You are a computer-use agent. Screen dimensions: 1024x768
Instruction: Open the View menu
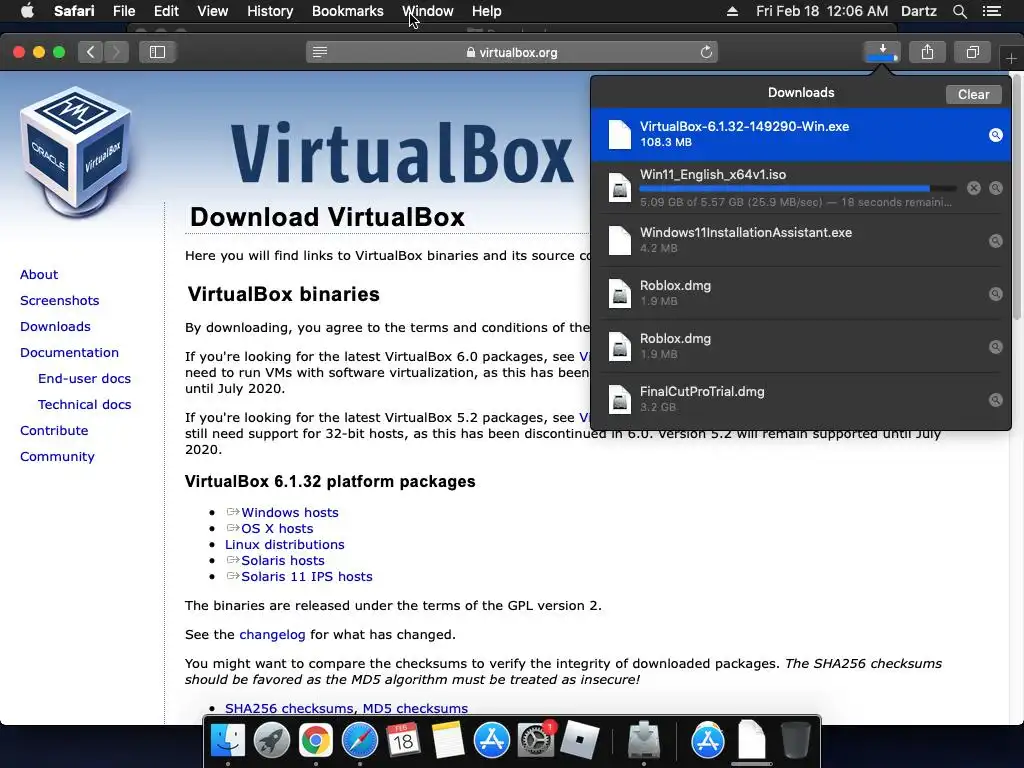click(x=213, y=11)
